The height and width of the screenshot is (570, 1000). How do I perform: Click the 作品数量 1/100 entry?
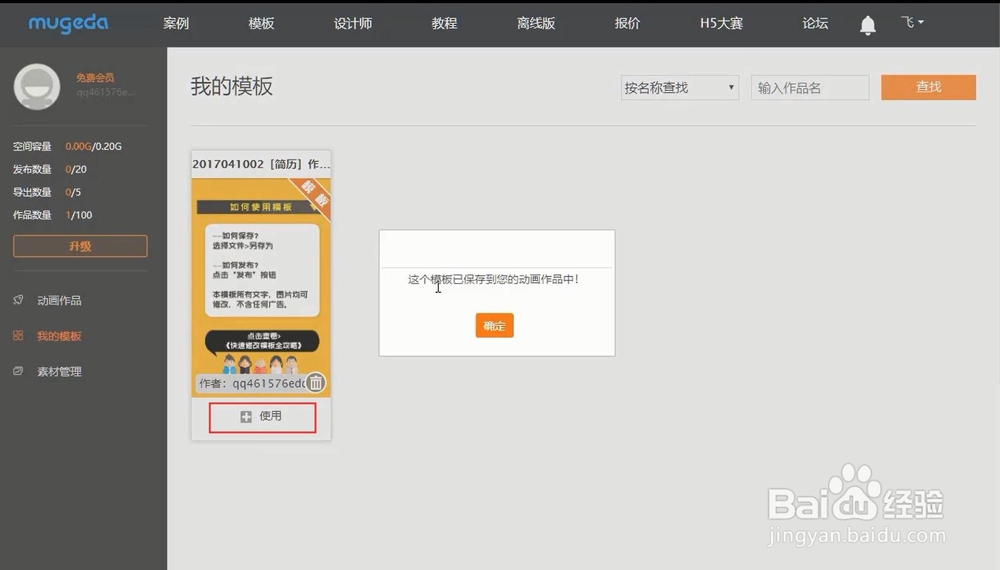pos(52,215)
